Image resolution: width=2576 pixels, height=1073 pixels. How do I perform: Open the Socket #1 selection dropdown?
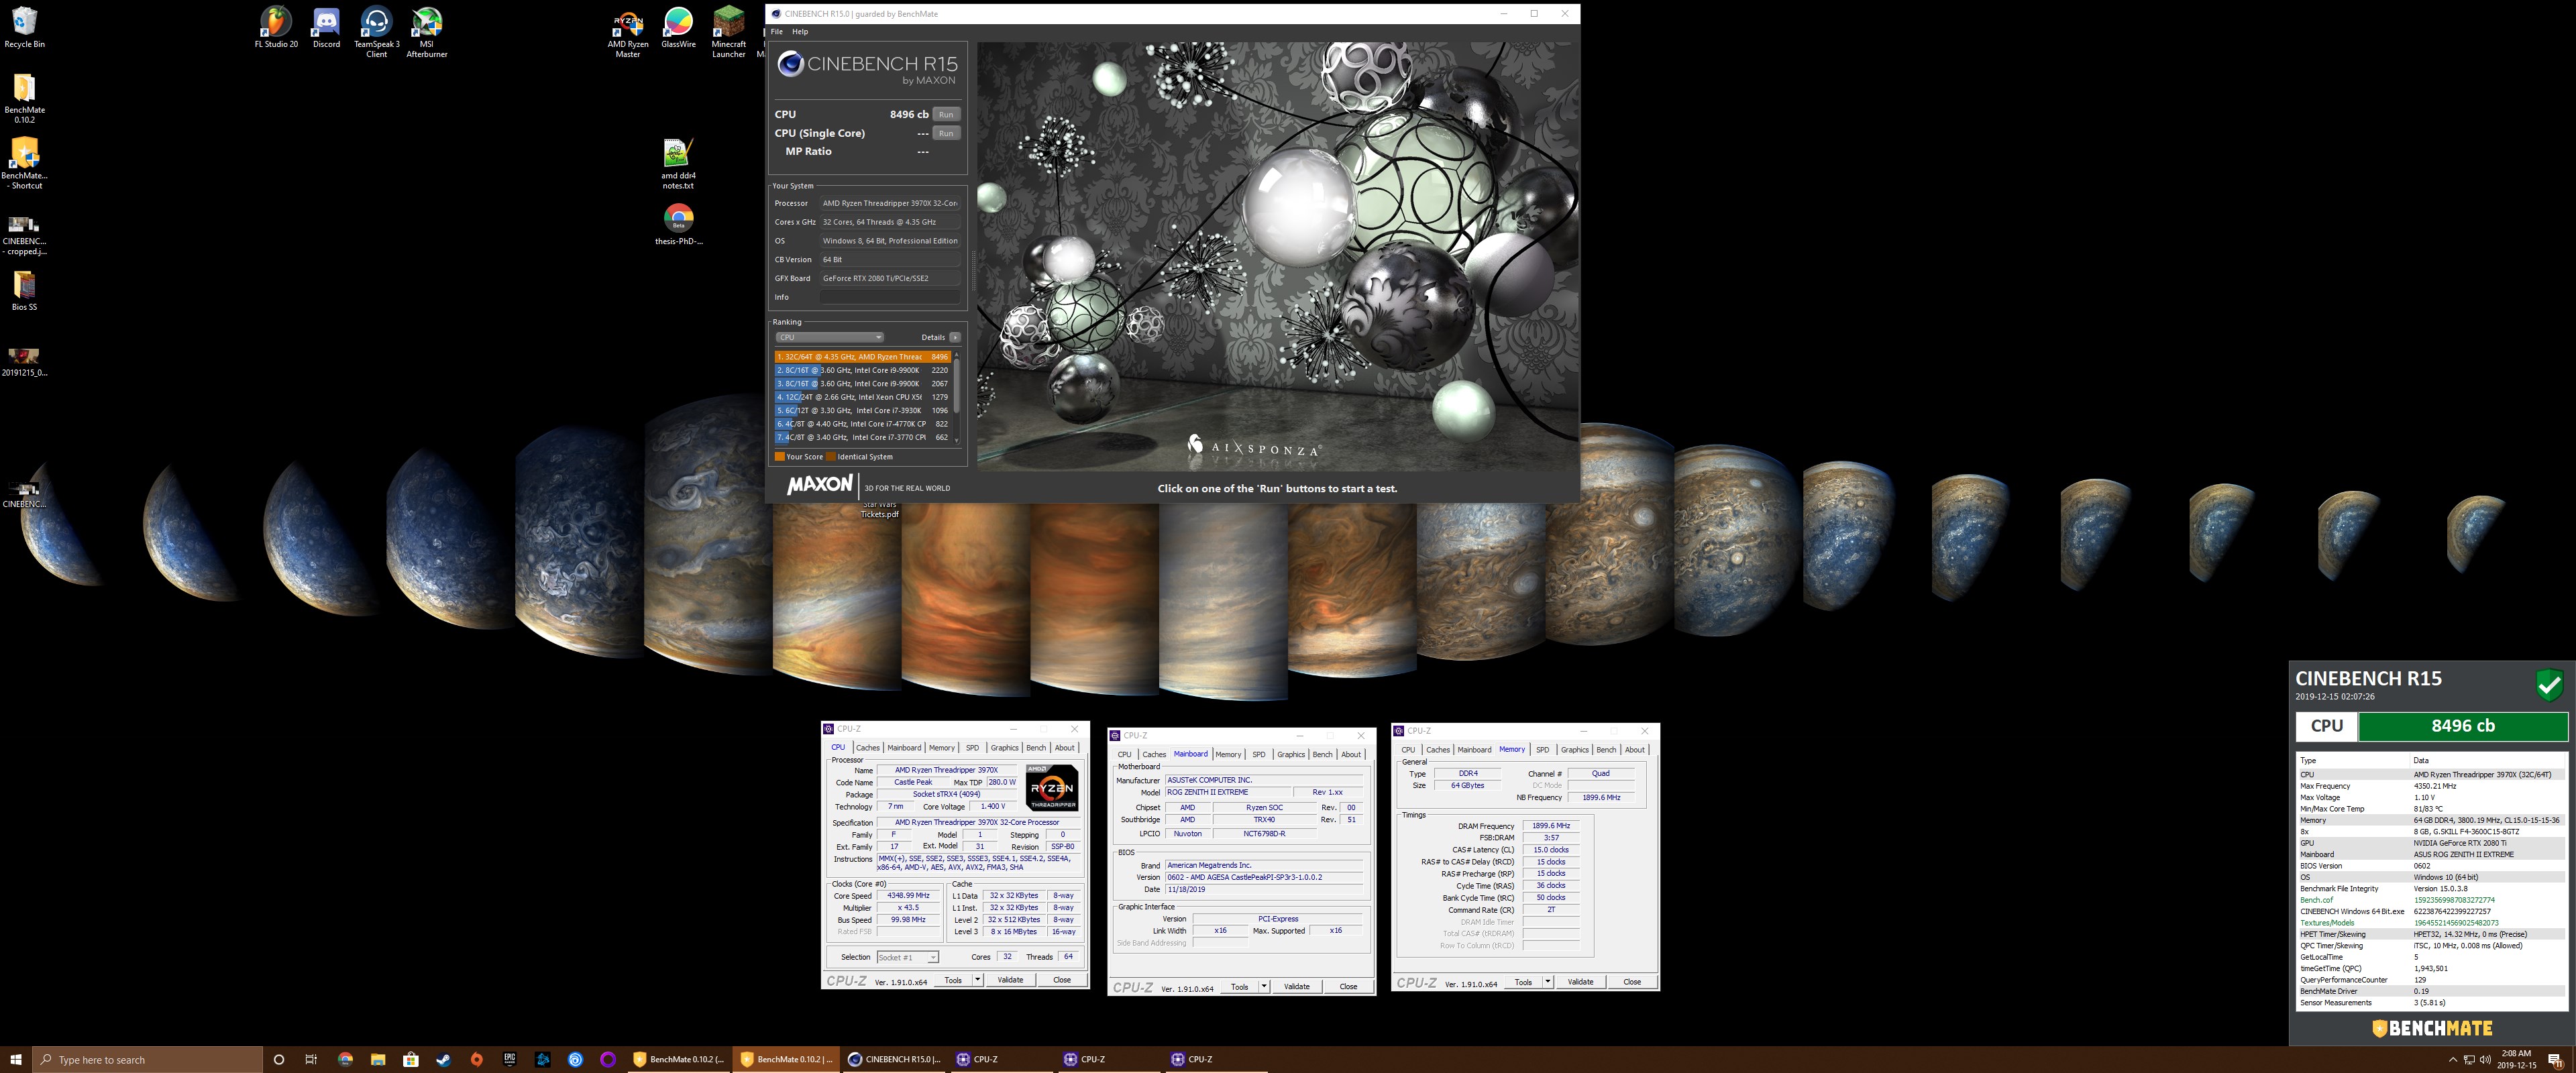(907, 957)
